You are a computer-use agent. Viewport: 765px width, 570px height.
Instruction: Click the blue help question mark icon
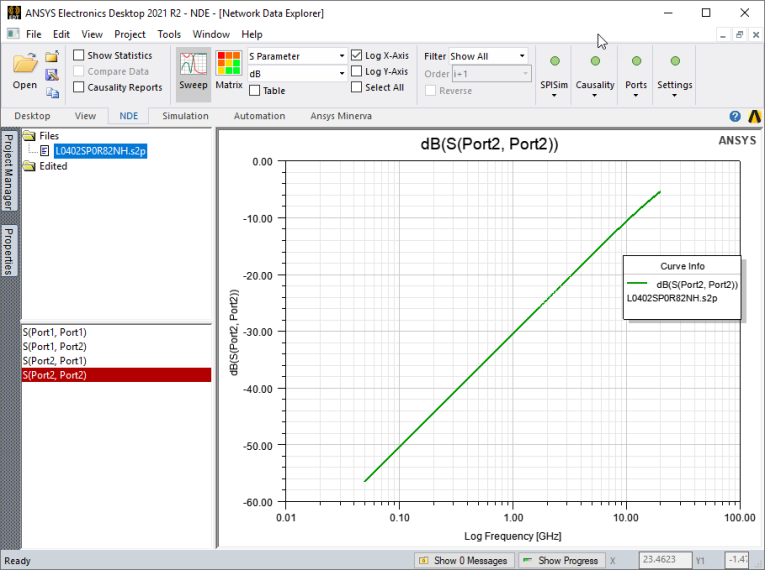(x=735, y=116)
